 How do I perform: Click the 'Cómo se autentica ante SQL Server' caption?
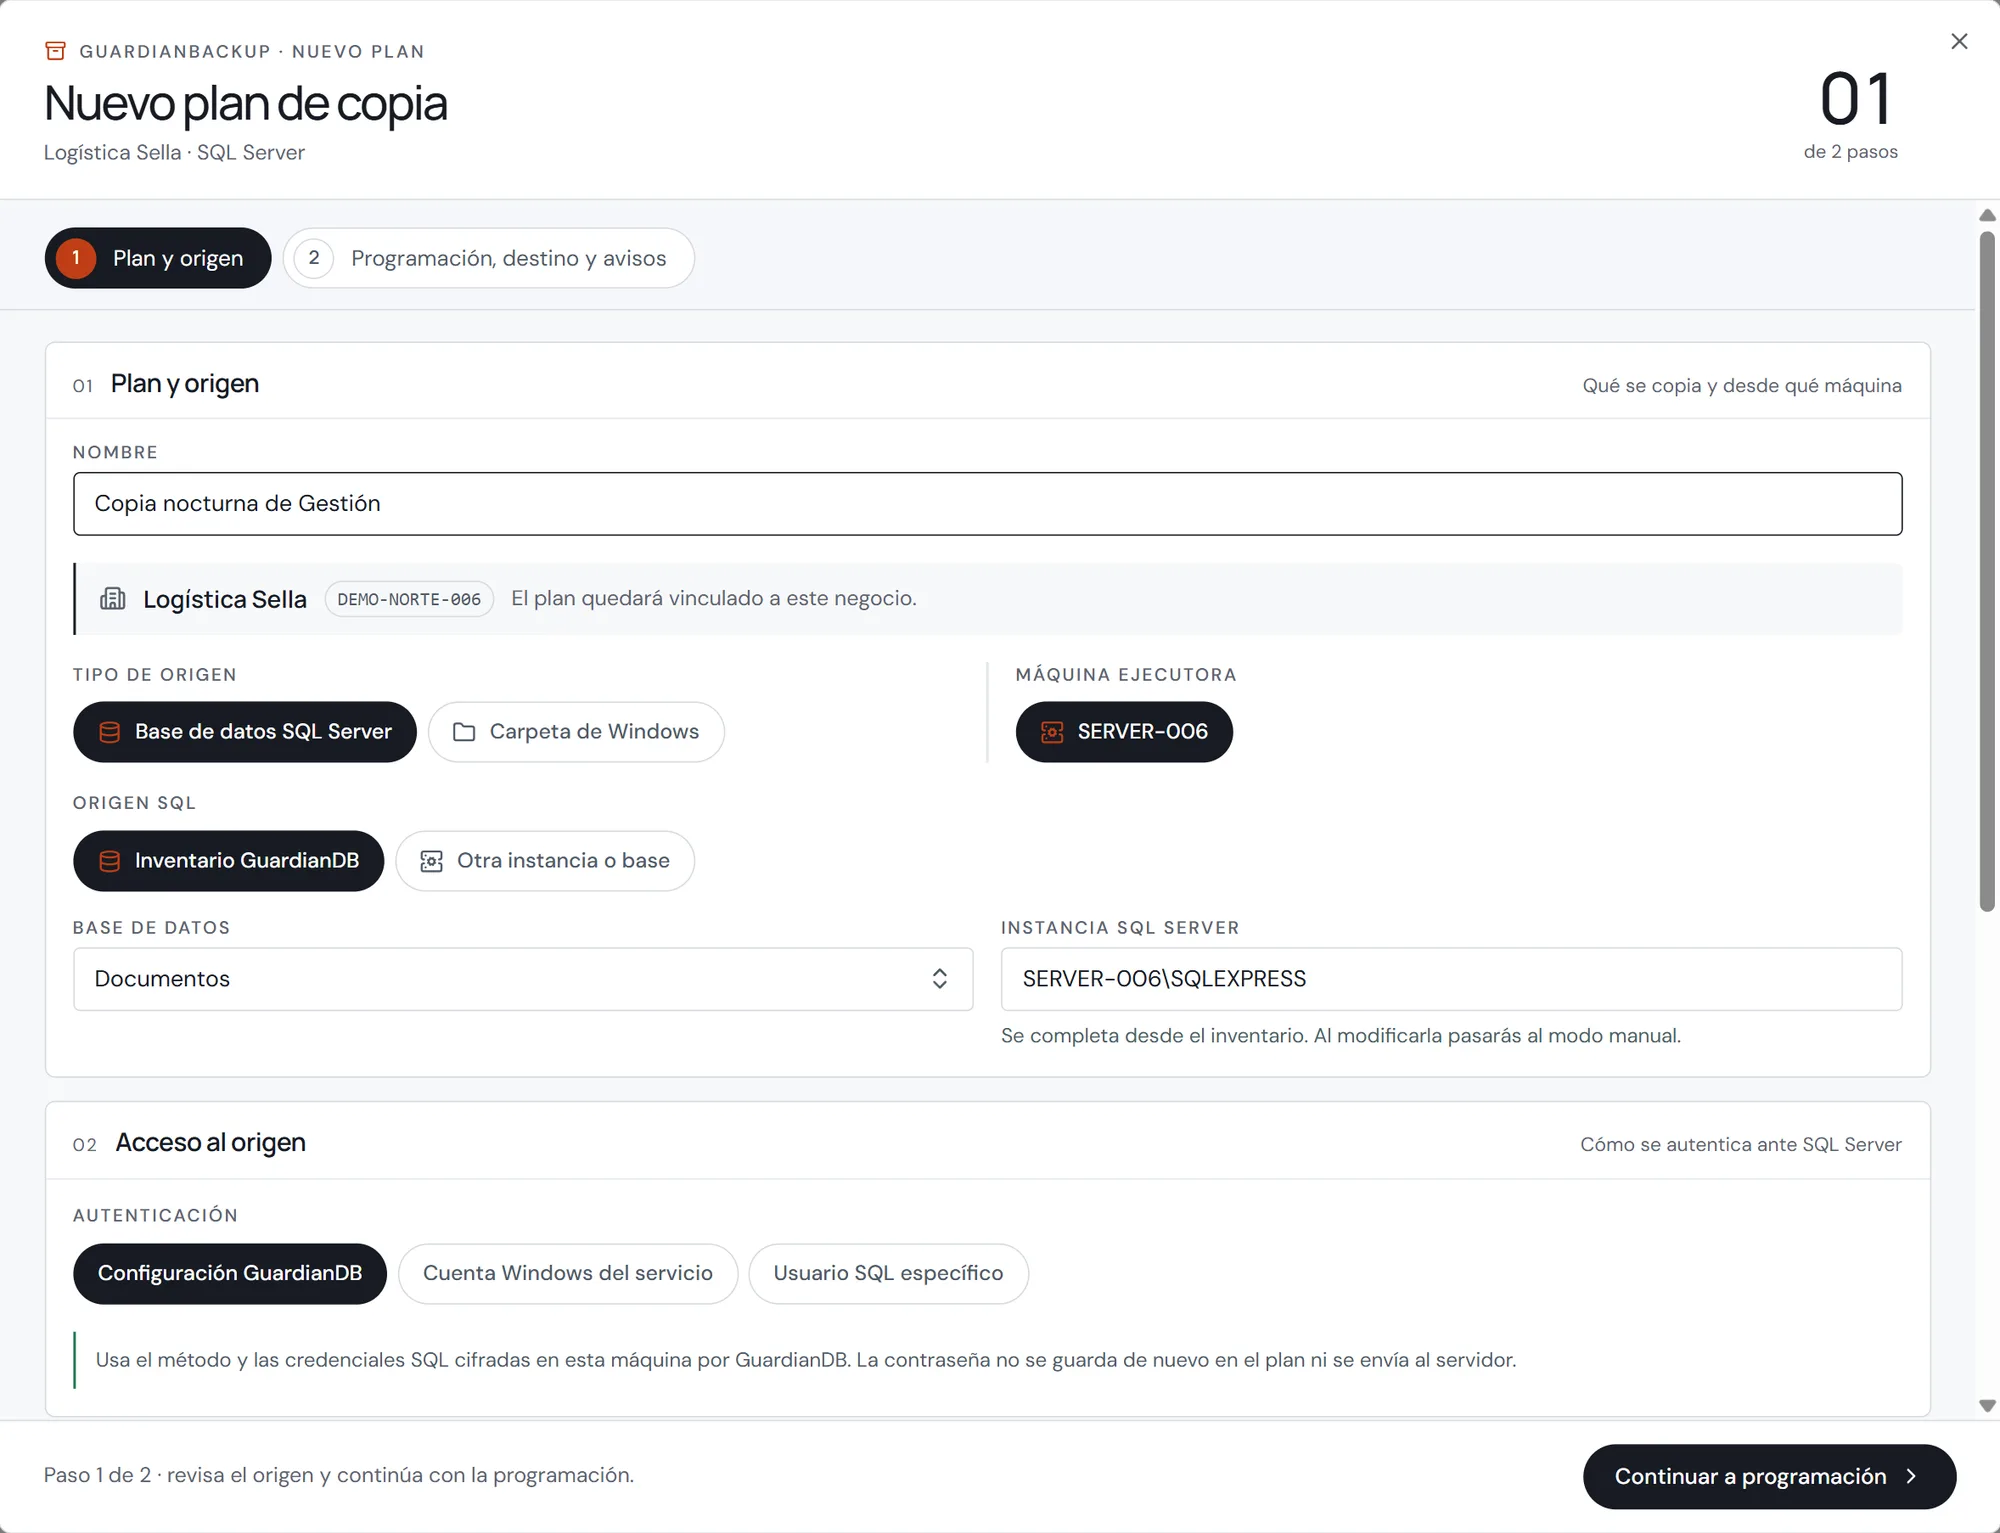coord(1741,1144)
